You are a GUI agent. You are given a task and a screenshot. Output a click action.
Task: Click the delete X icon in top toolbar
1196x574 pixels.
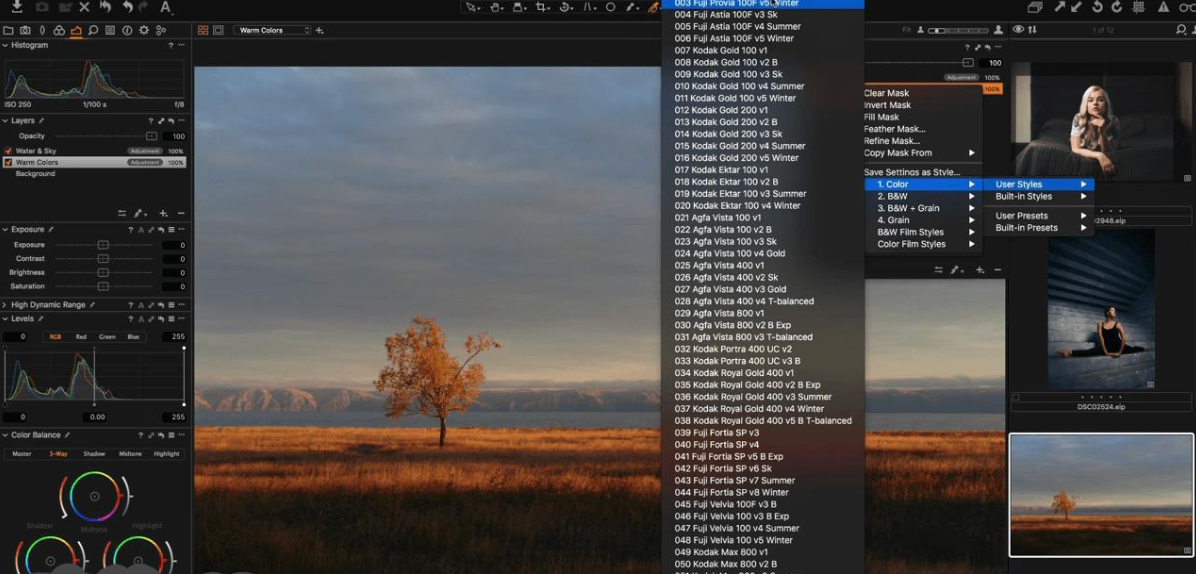click(85, 7)
